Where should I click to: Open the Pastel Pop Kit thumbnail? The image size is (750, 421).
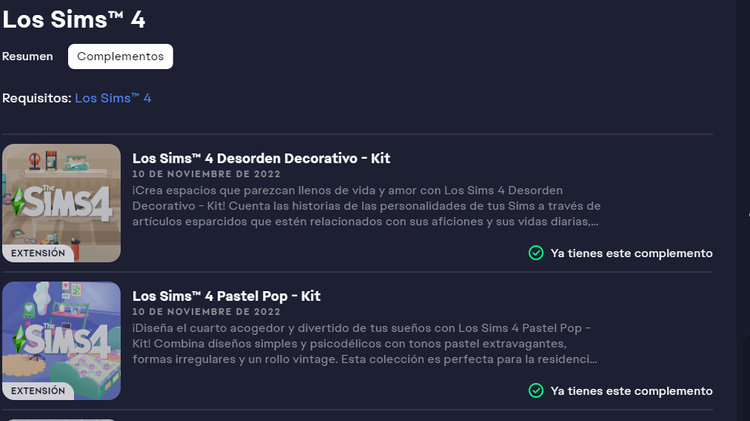tap(61, 341)
